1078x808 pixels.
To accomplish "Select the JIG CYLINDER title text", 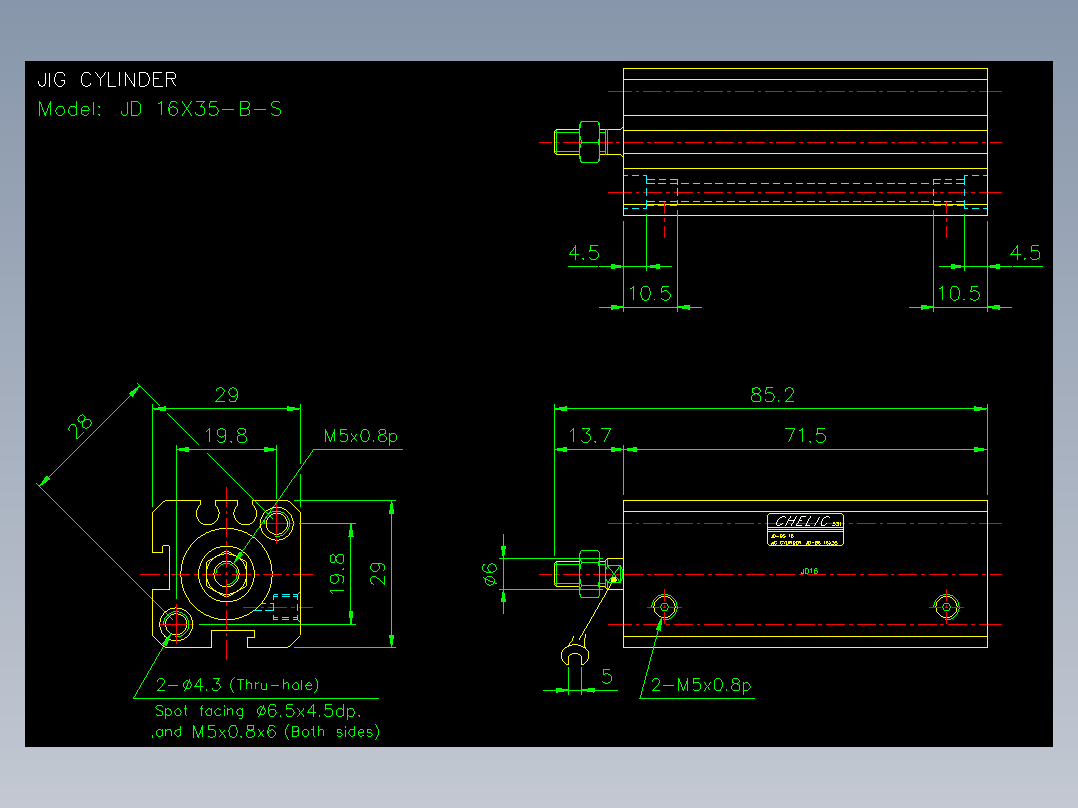I will pos(107,80).
